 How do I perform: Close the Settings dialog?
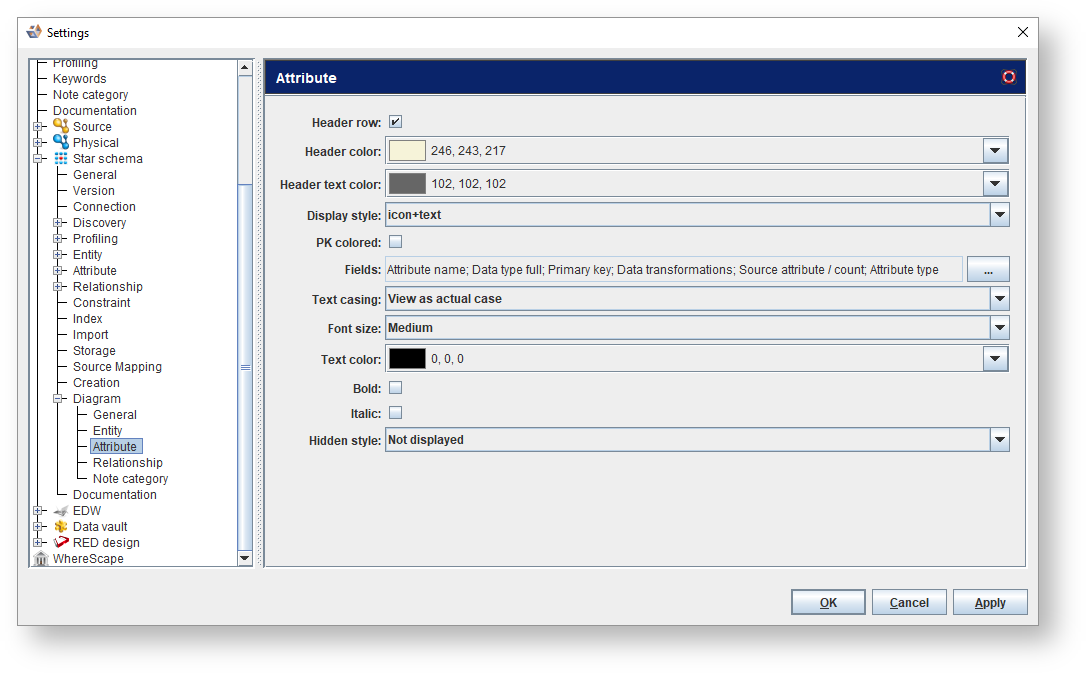point(1023,32)
